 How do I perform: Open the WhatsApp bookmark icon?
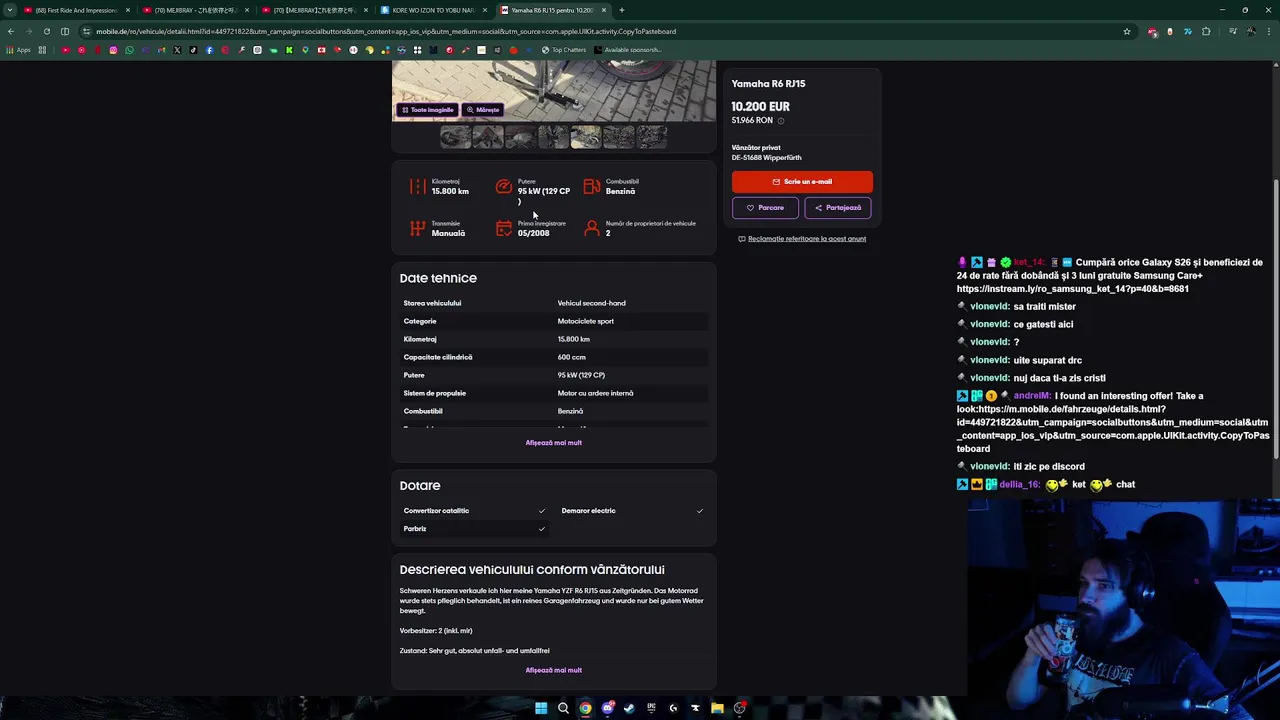coord(129,50)
